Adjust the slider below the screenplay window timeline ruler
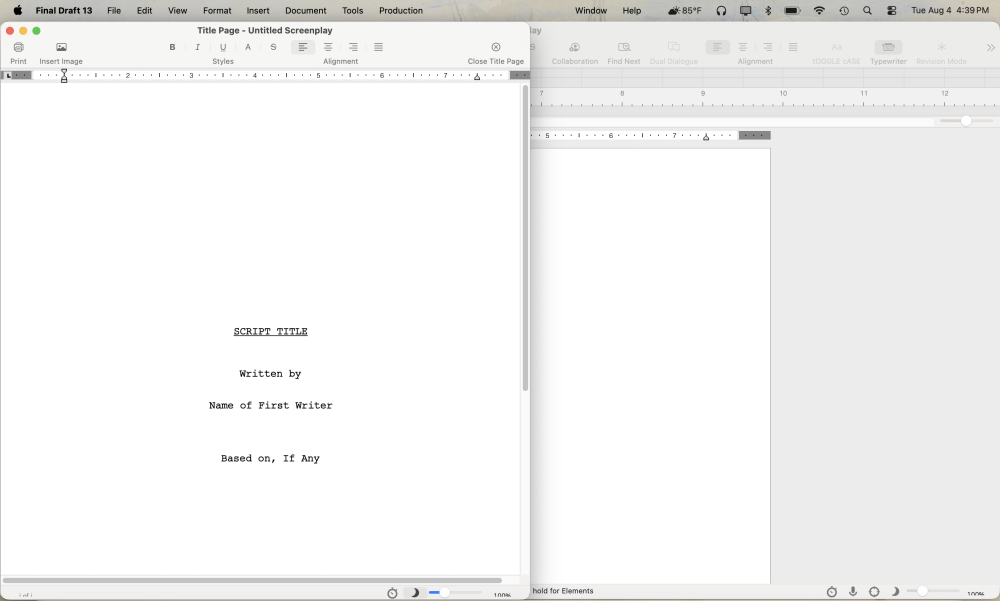The width and height of the screenshot is (1000, 601). pos(966,121)
